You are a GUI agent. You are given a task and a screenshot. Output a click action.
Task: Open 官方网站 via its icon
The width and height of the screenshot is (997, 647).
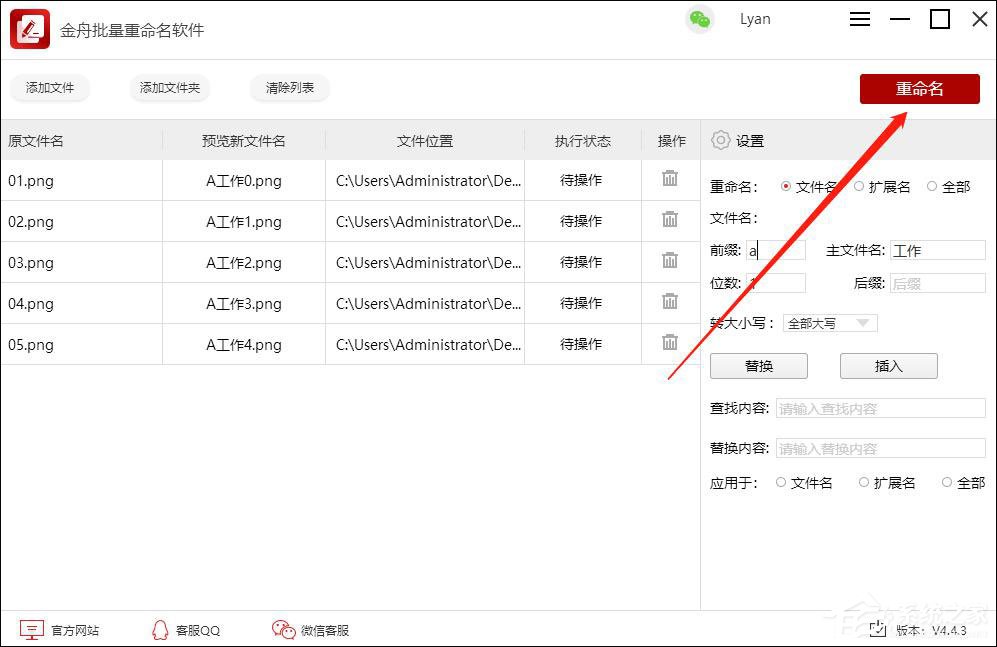coord(31,629)
